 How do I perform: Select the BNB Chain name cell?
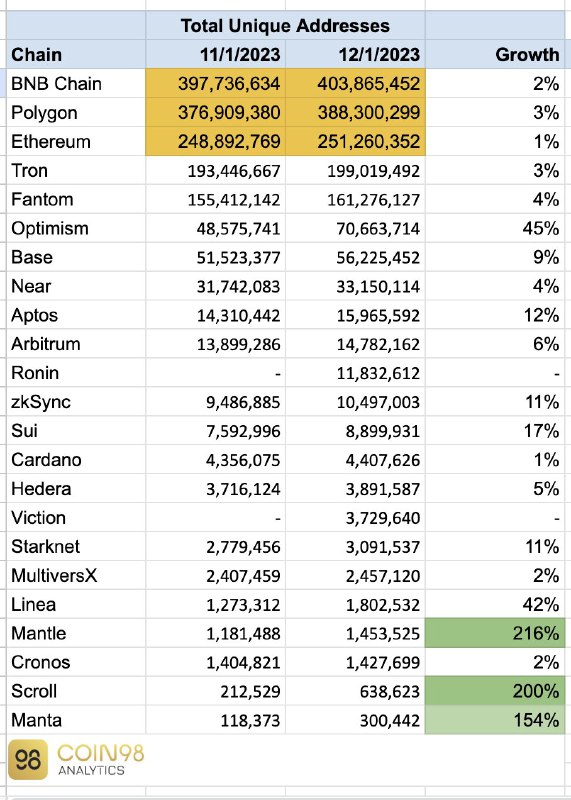click(76, 84)
